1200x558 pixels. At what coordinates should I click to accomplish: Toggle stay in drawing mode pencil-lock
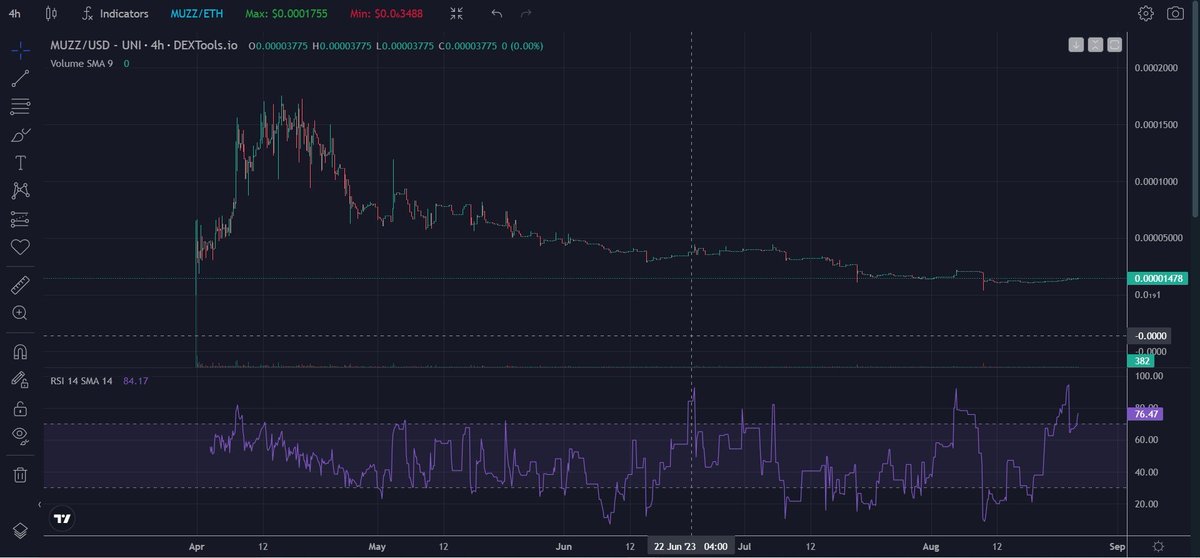click(19, 380)
